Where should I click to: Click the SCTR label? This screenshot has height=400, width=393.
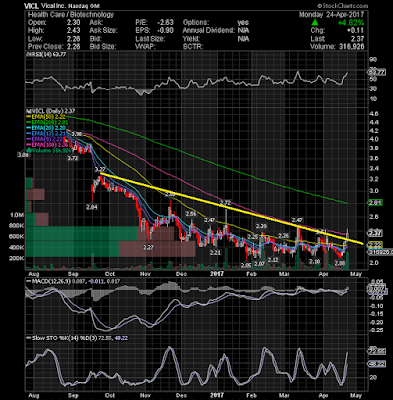click(192, 46)
